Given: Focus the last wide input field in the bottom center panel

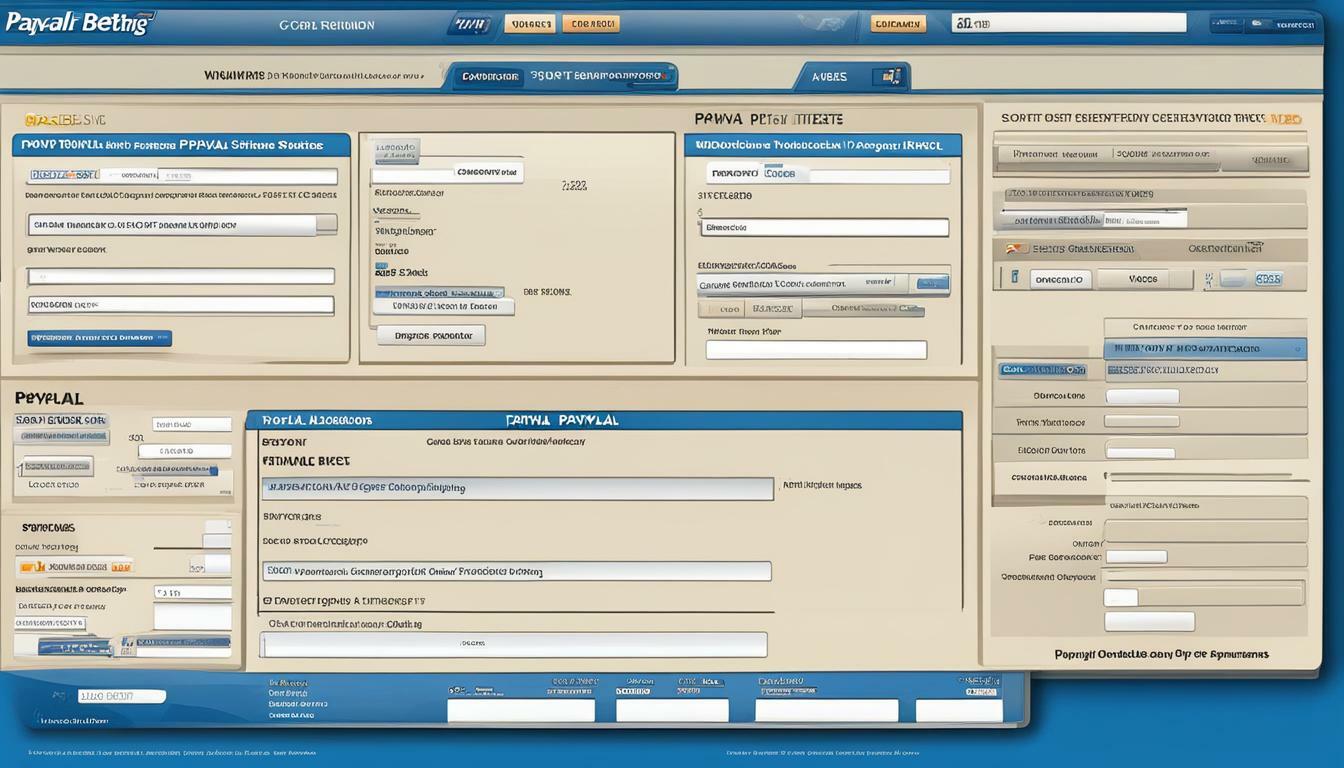Looking at the screenshot, I should coord(513,644).
